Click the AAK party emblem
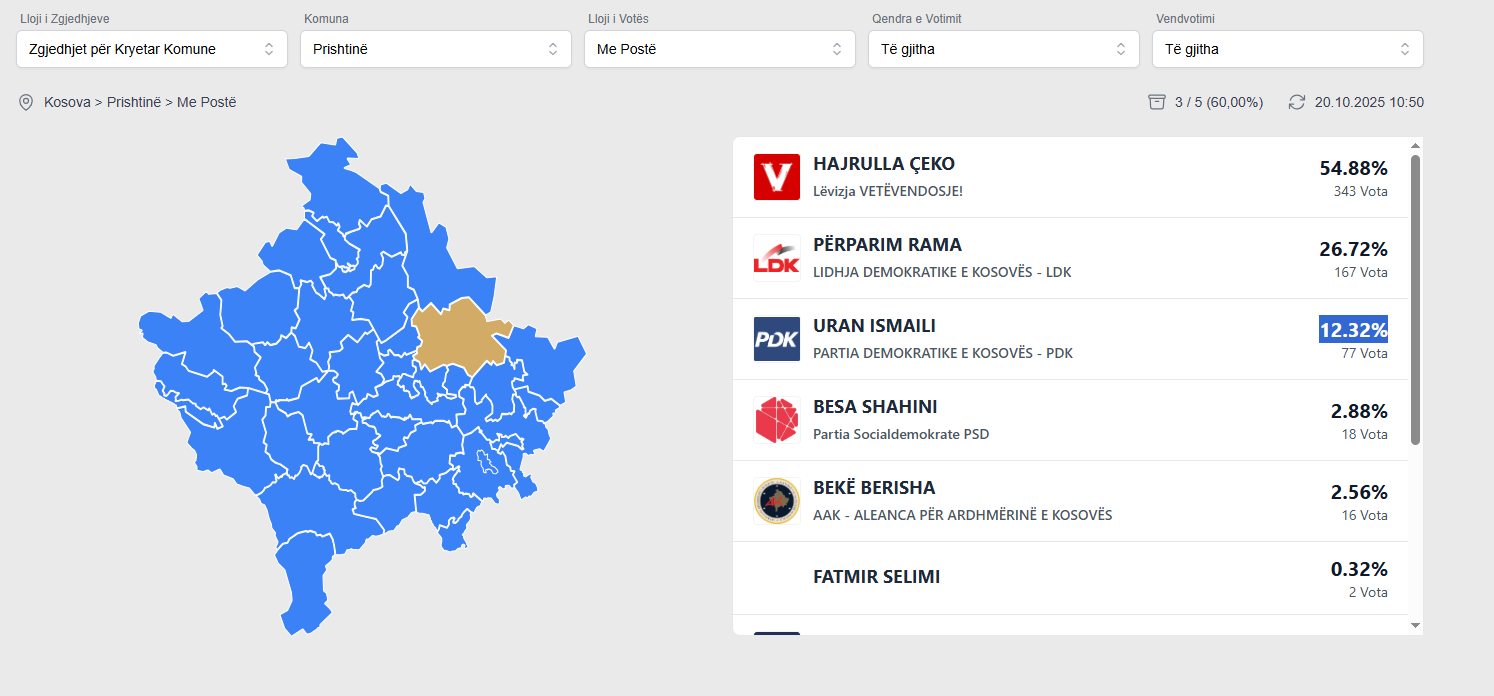Image resolution: width=1494 pixels, height=696 pixels. point(776,501)
